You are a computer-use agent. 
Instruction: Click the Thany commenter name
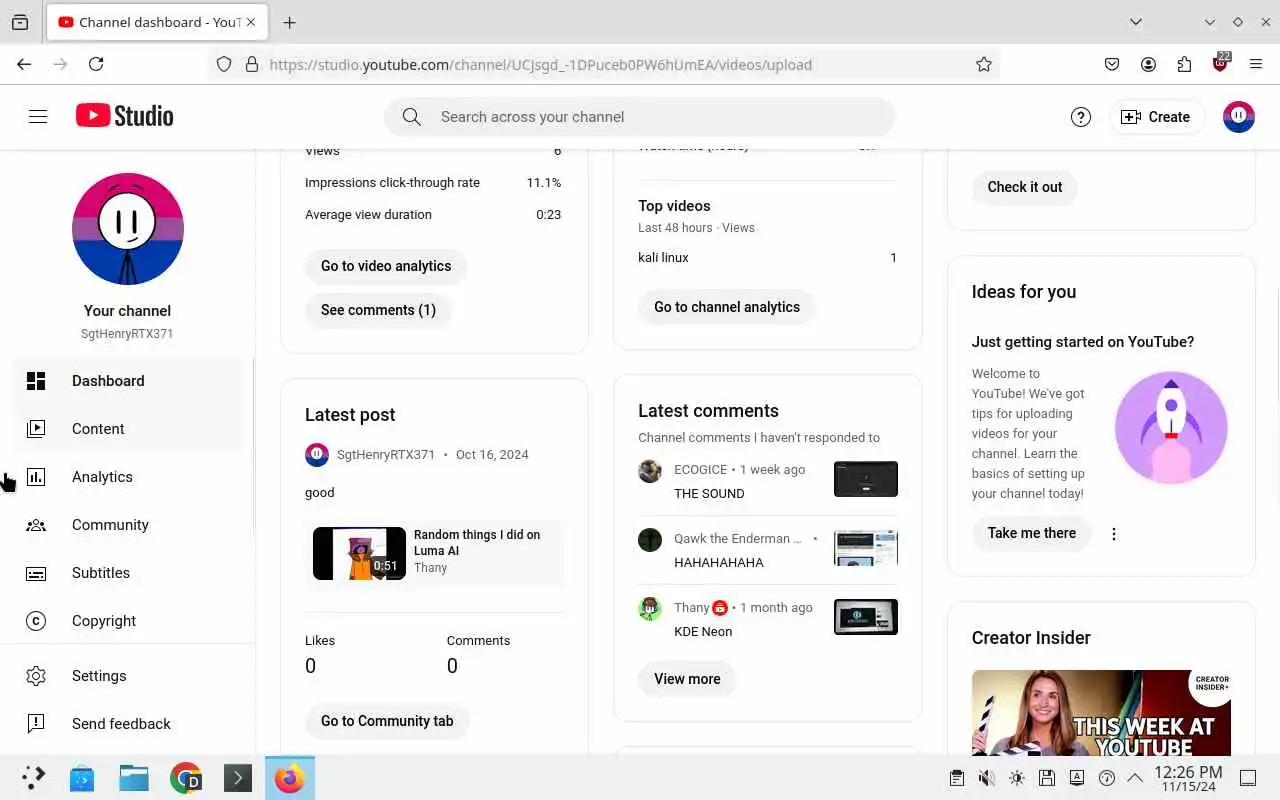[x=691, y=608]
